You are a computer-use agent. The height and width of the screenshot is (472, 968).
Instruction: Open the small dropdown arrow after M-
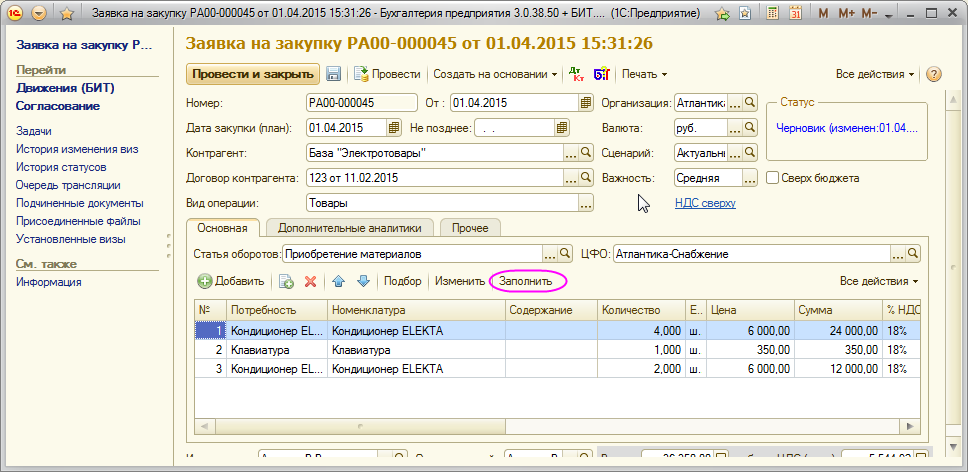pos(889,14)
